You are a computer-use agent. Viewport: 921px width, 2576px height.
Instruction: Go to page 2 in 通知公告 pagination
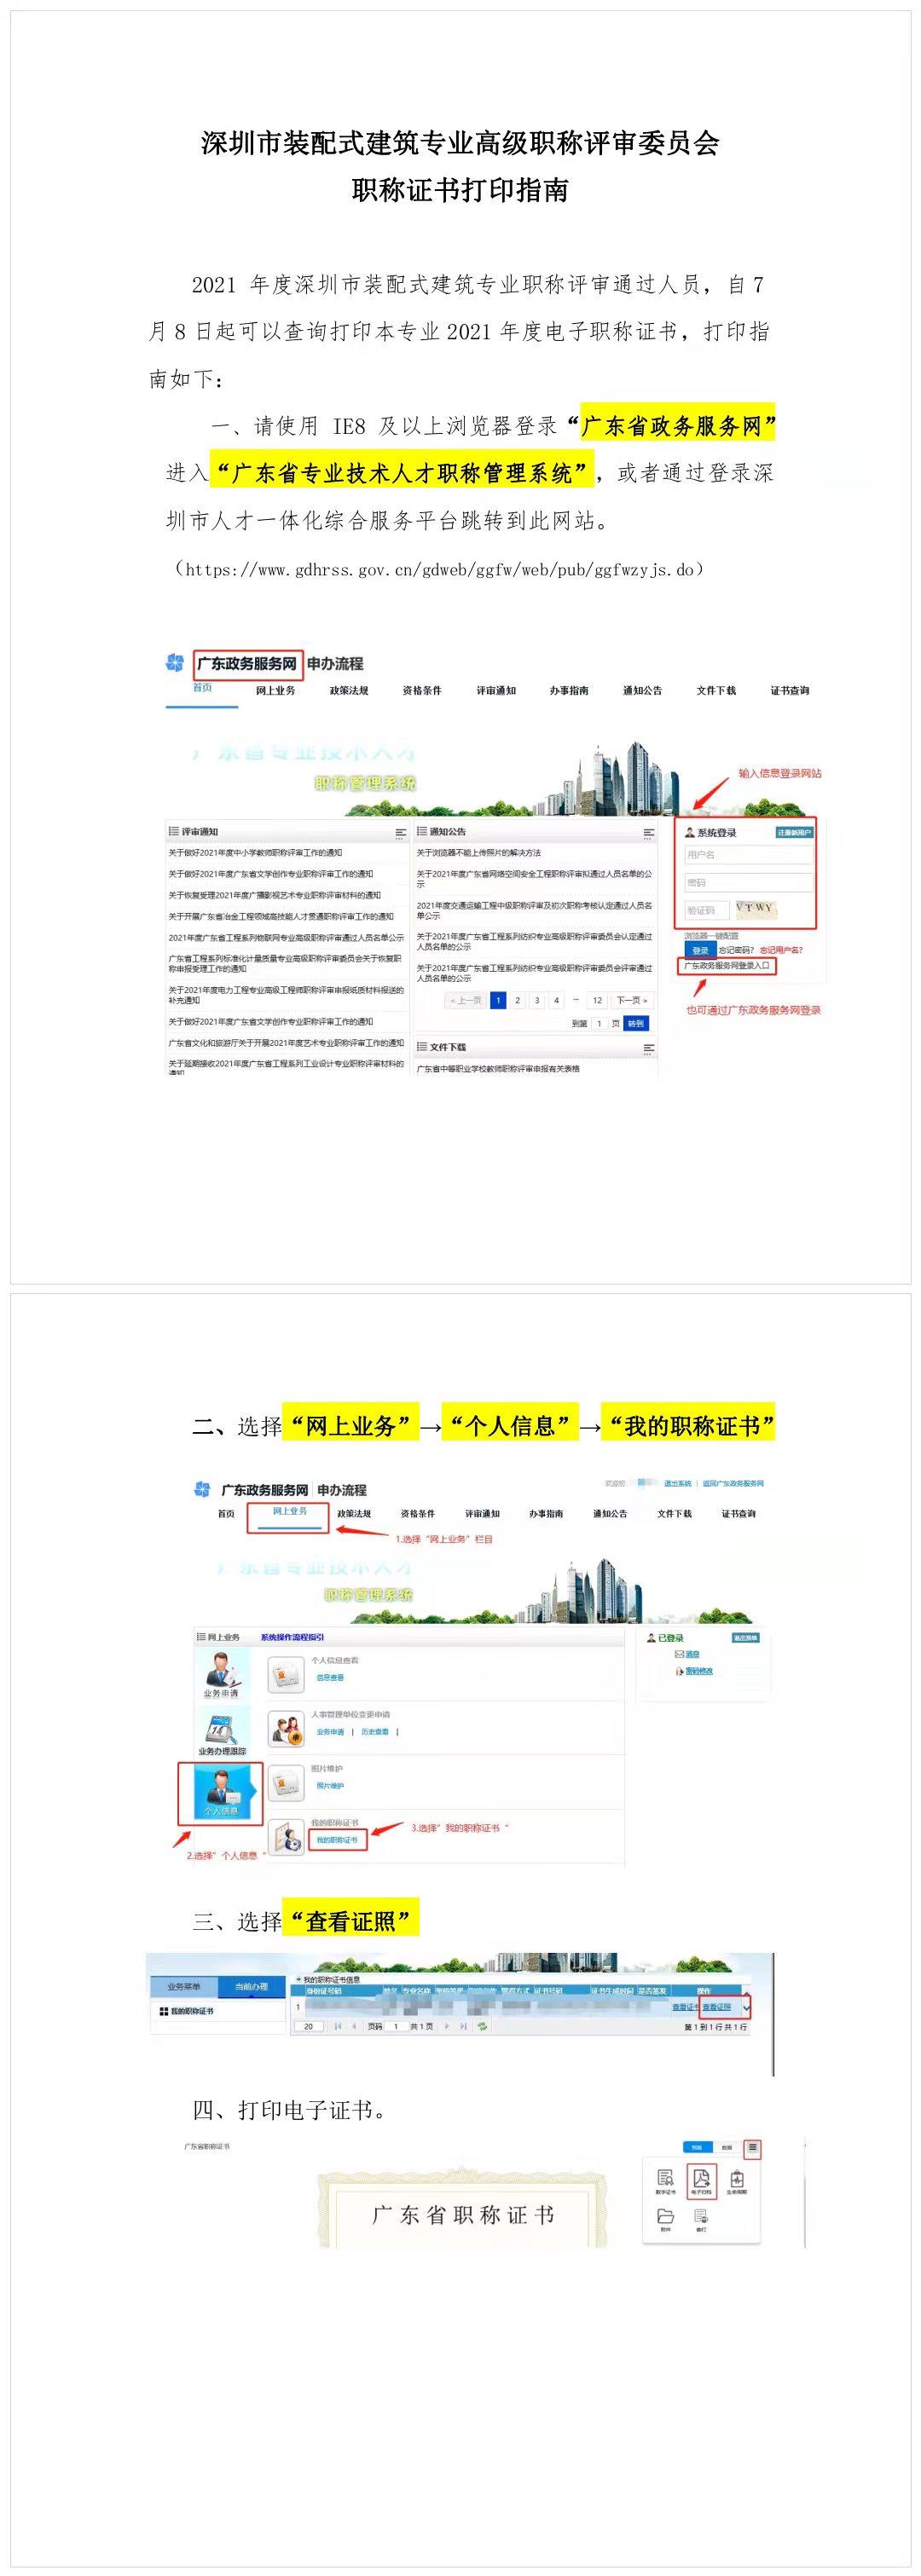click(x=517, y=1000)
